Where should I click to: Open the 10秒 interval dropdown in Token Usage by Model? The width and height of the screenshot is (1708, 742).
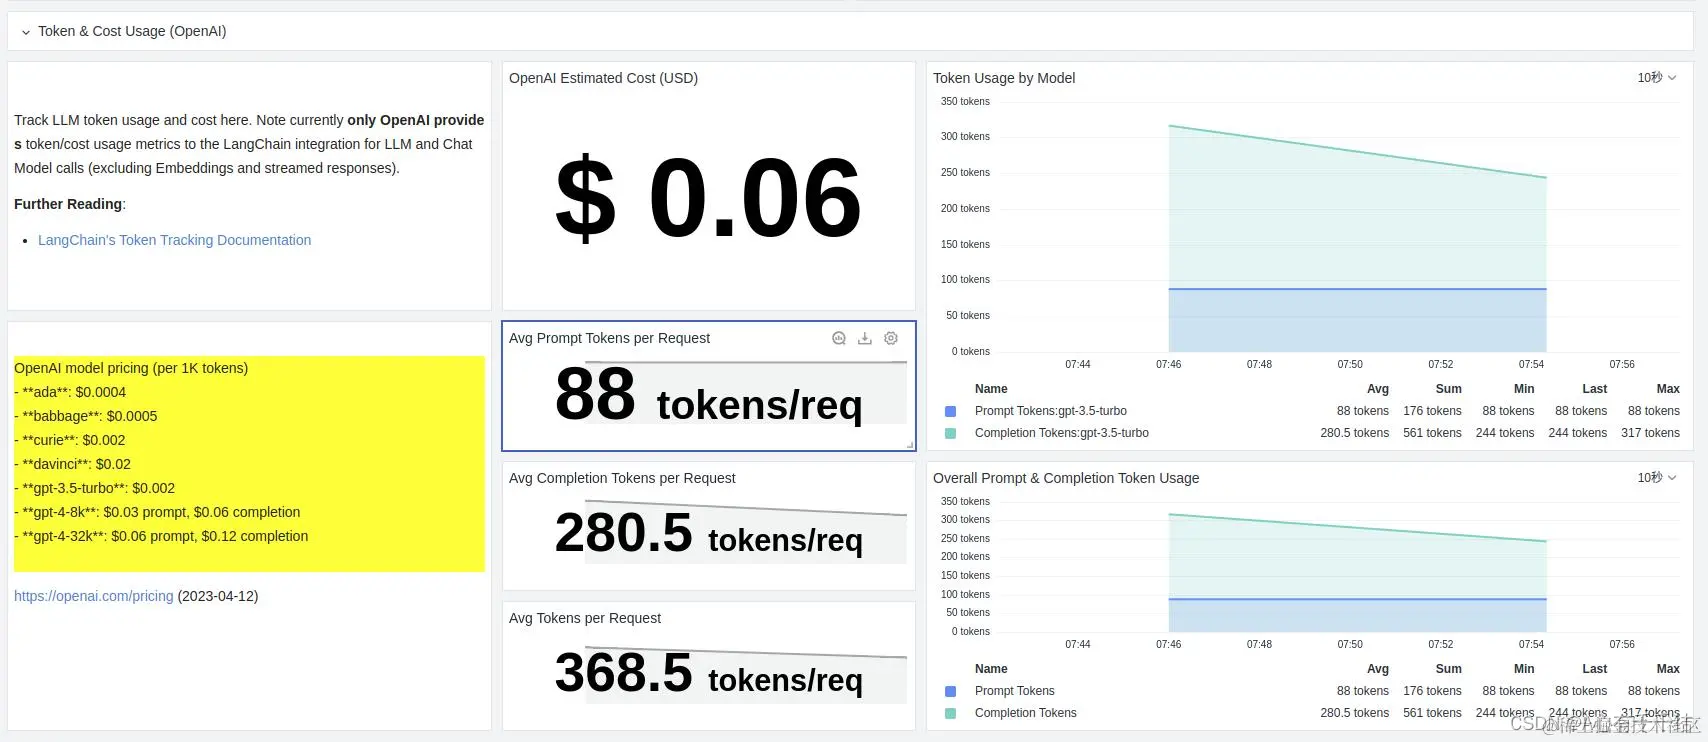pos(1657,78)
